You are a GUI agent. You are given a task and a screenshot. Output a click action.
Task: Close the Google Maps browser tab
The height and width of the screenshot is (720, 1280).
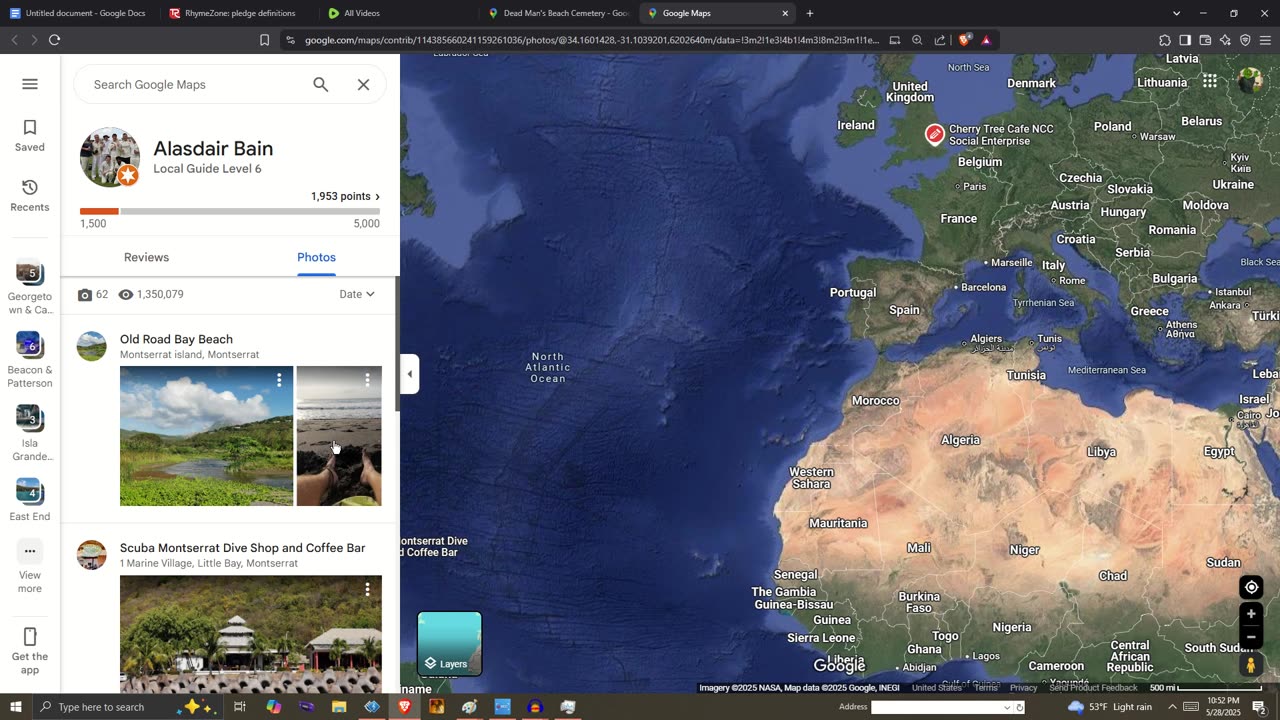(785, 13)
